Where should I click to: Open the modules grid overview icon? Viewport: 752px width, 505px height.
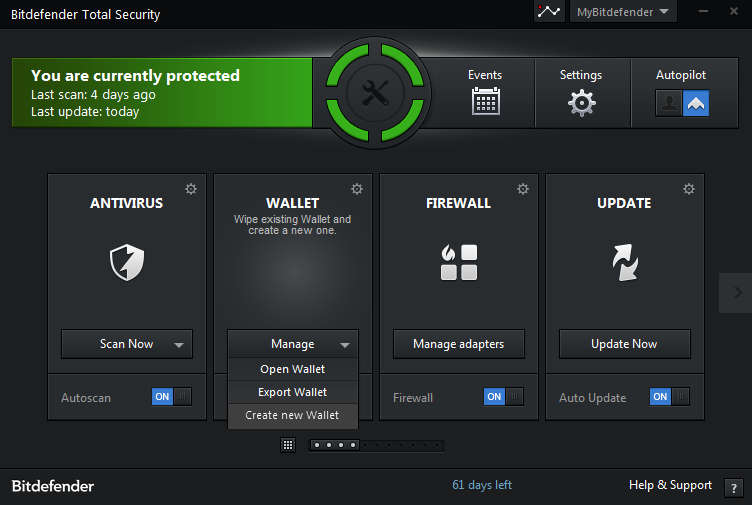(x=288, y=445)
